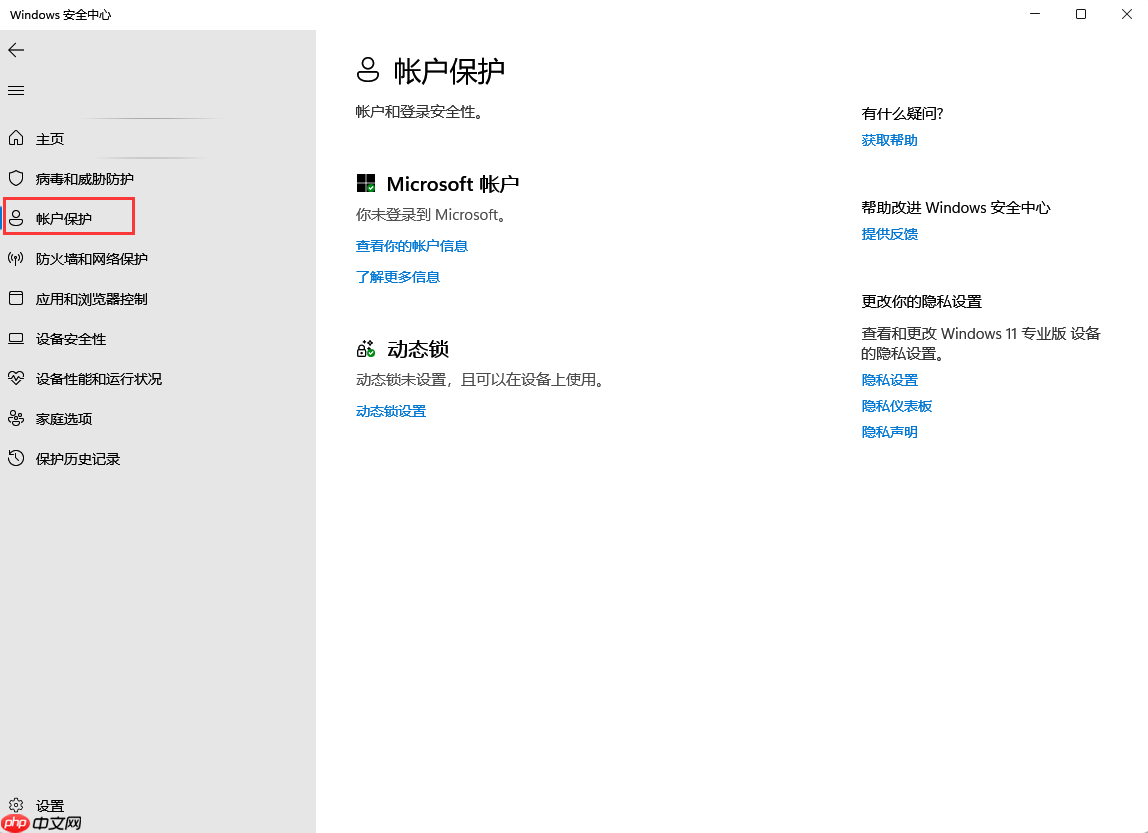Click the 主页 home icon
Screen dimensions: 1148x833
[15, 138]
